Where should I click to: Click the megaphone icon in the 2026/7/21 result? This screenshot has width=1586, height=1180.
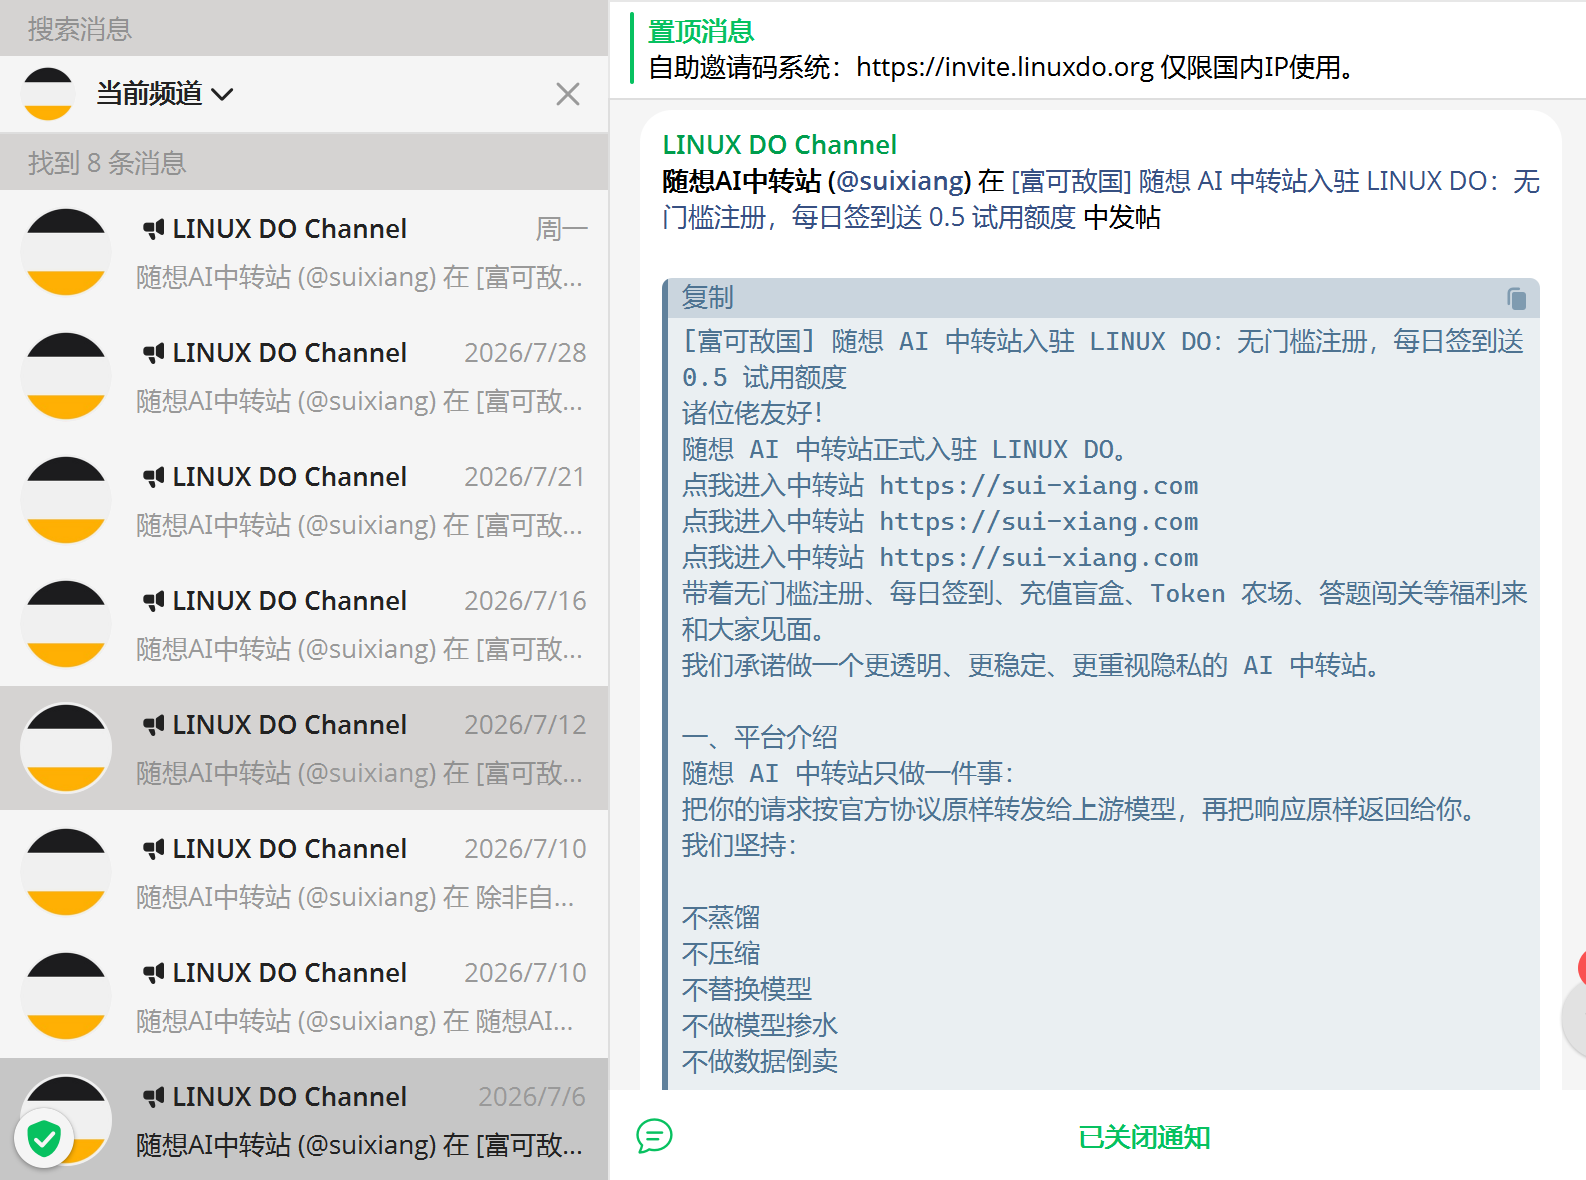click(154, 477)
